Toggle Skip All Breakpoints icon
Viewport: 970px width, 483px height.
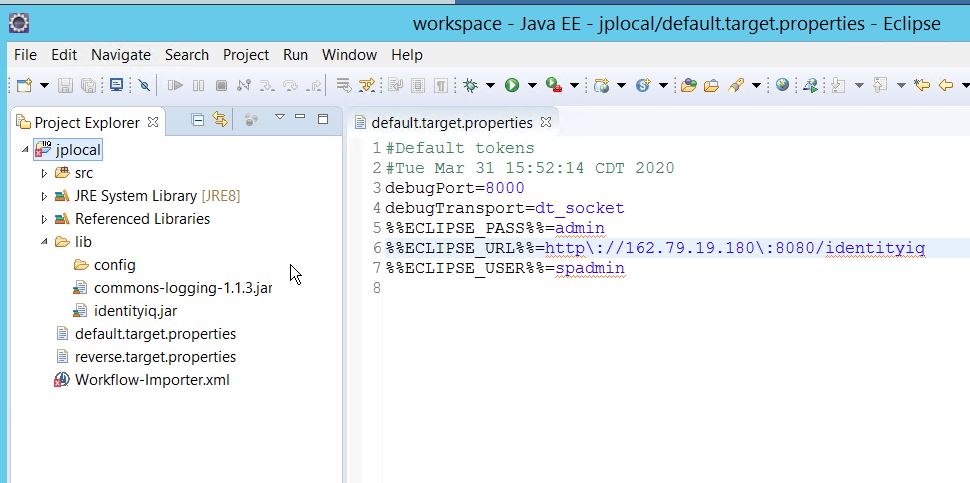point(144,85)
